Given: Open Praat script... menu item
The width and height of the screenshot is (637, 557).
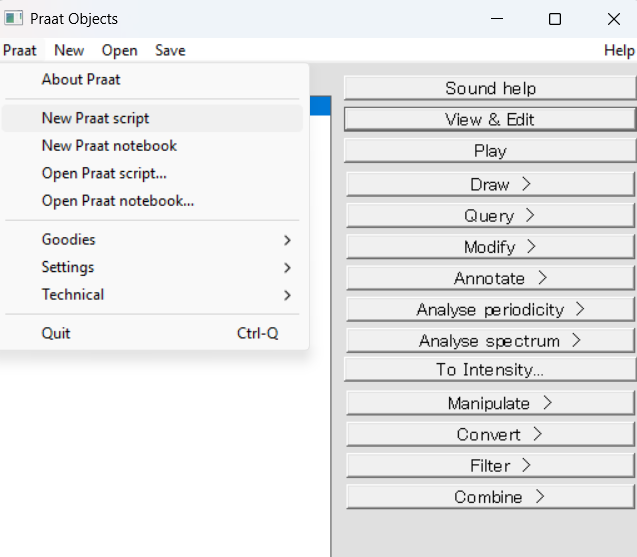Looking at the screenshot, I should [x=152, y=173].
